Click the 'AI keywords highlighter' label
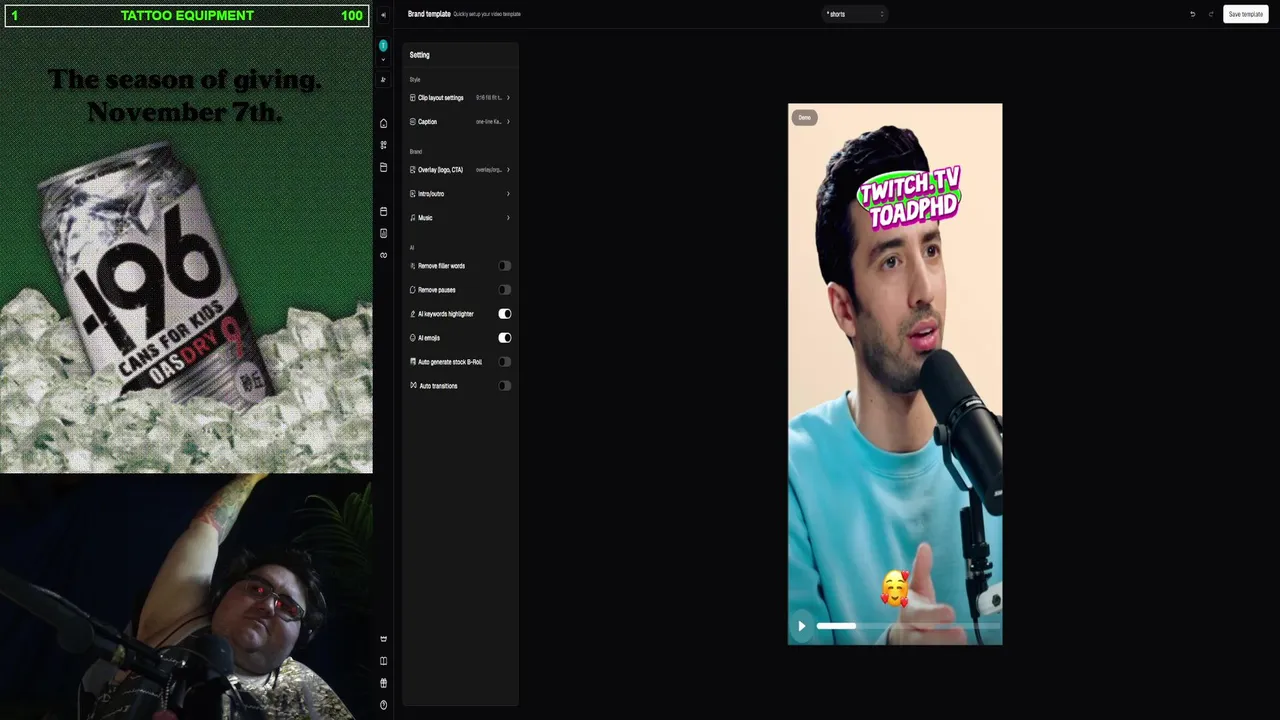 (446, 314)
